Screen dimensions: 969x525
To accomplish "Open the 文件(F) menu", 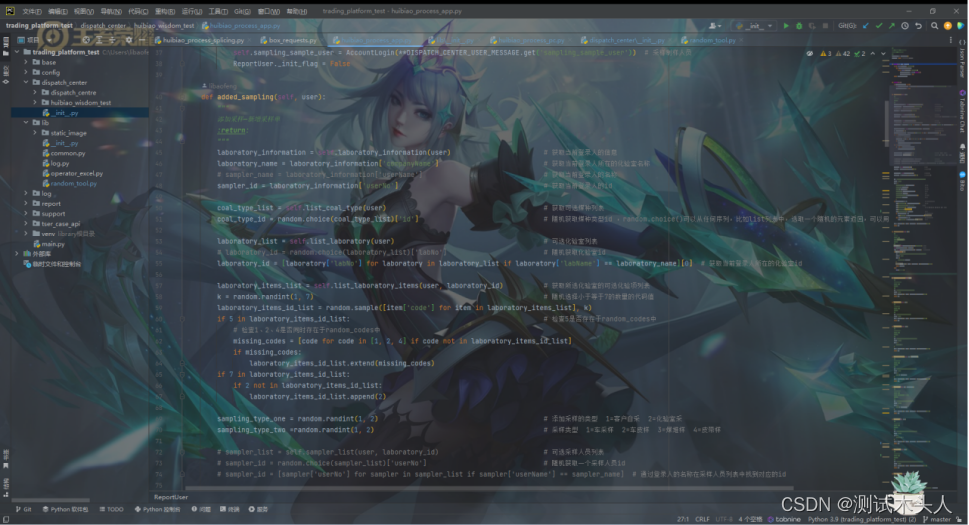I will click(x=32, y=11).
